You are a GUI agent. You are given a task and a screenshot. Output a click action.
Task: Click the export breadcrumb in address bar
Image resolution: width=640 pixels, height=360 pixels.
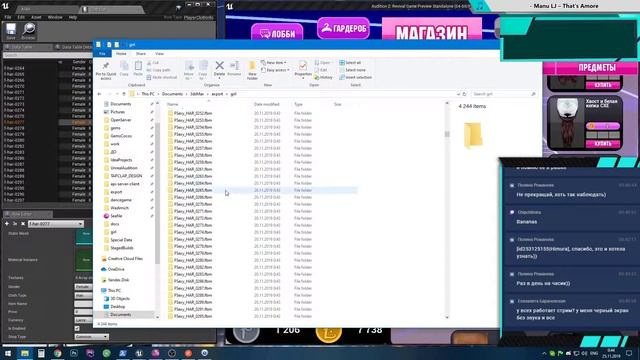point(217,94)
